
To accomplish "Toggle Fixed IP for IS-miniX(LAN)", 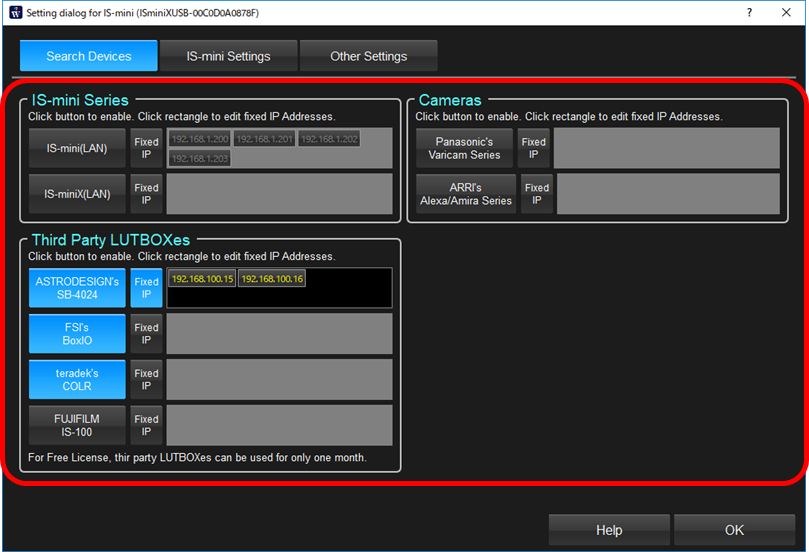I will (147, 194).
